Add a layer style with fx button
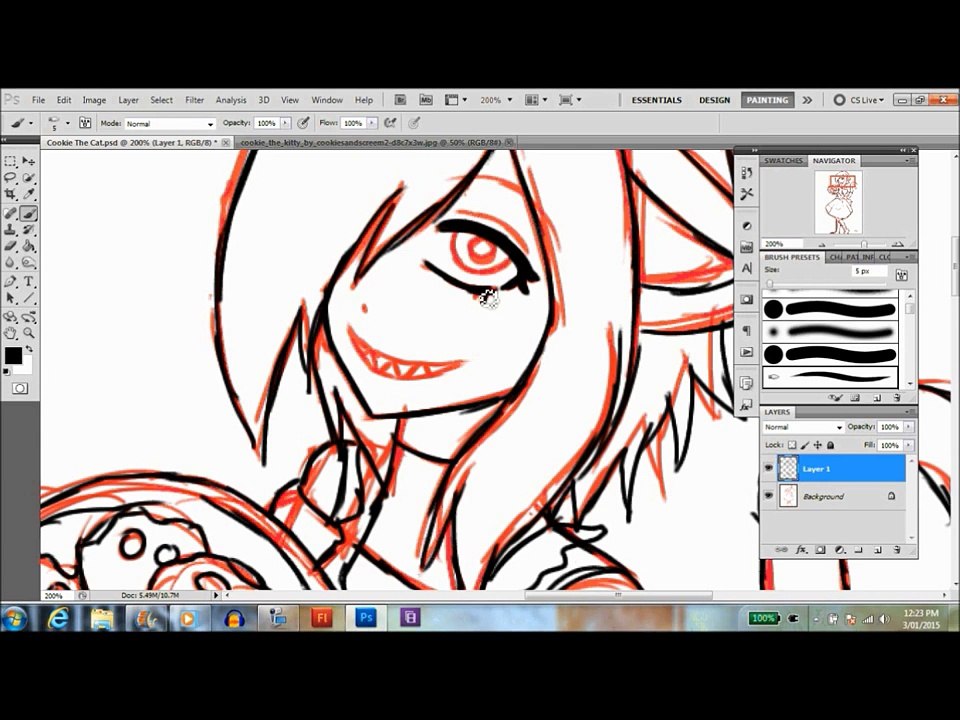The image size is (960, 720). point(801,550)
